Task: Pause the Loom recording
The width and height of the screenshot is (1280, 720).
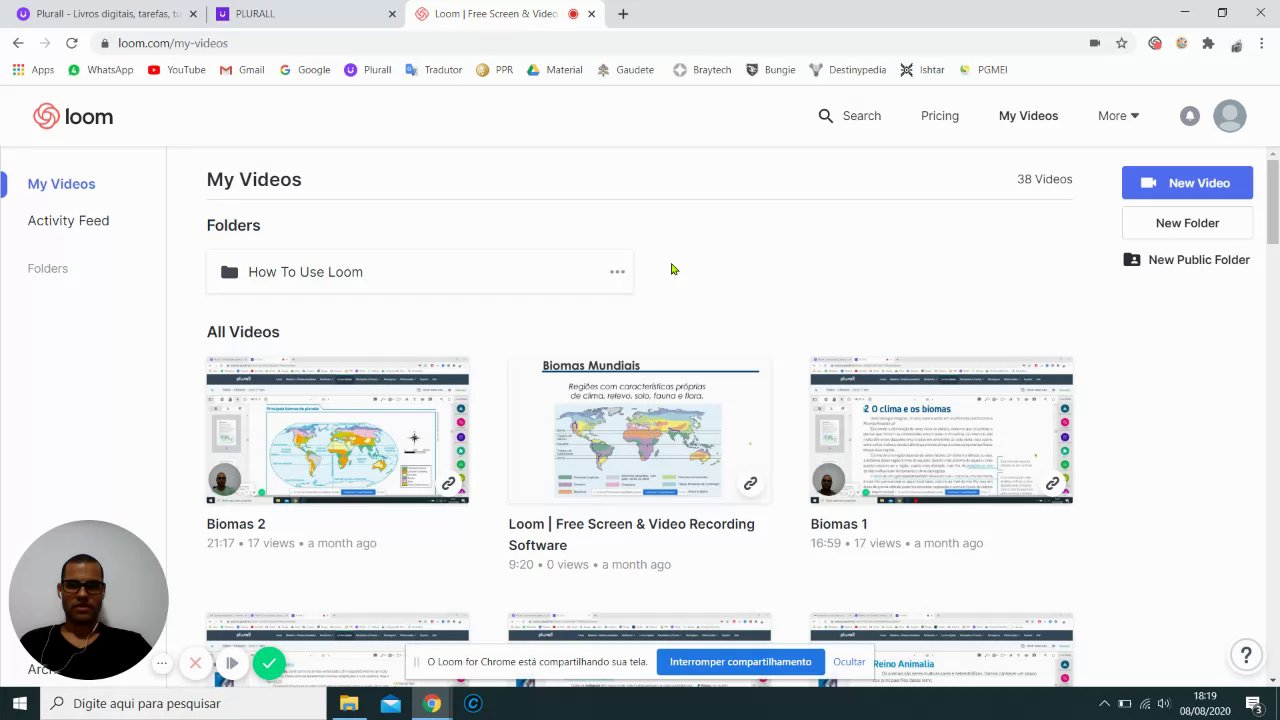Action: (231, 663)
